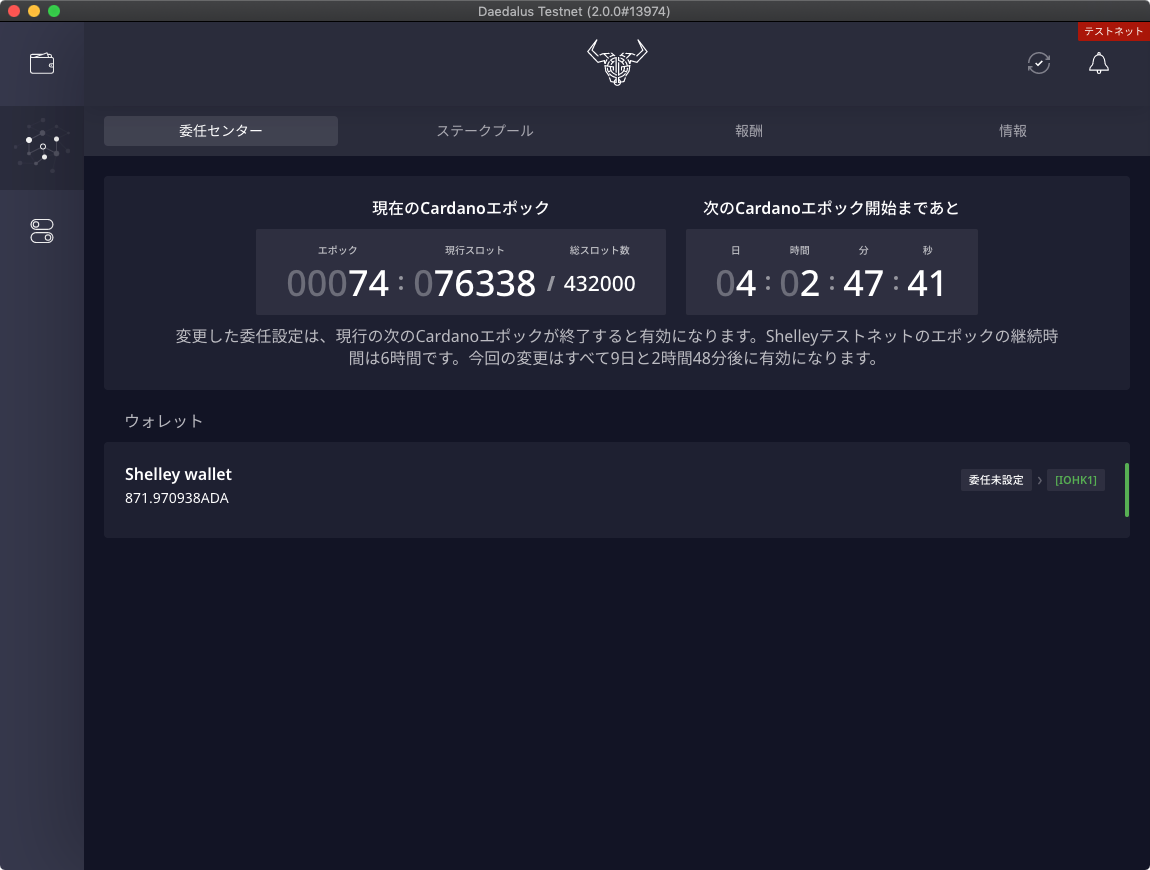
Task: Open the settings toggles sidebar icon
Action: (42, 231)
